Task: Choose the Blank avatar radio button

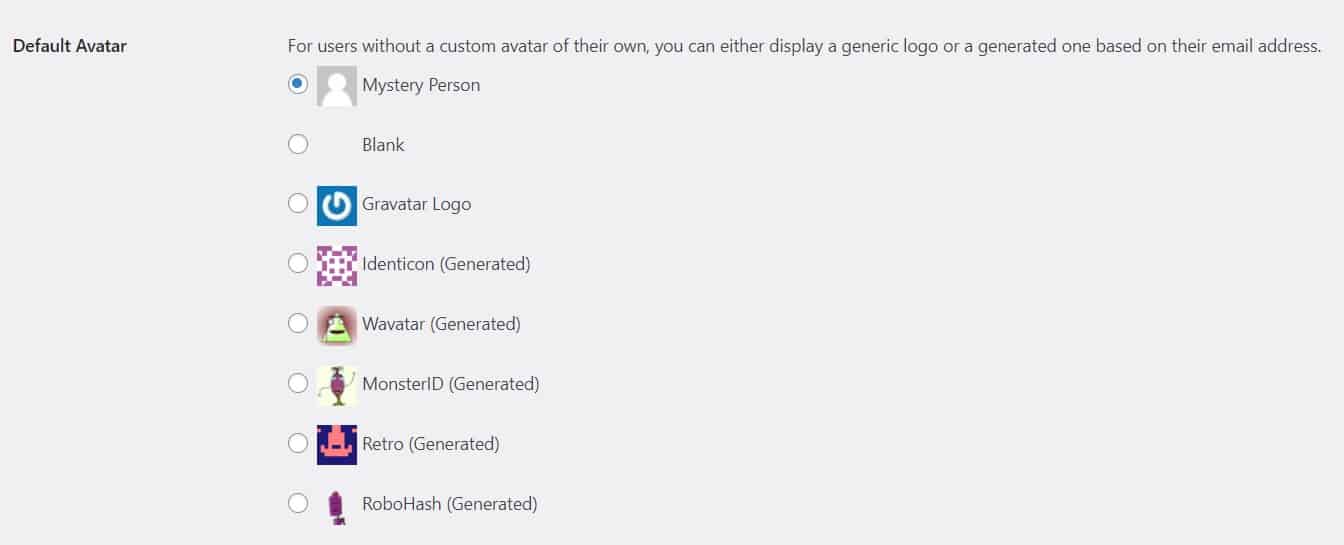Action: (298, 145)
